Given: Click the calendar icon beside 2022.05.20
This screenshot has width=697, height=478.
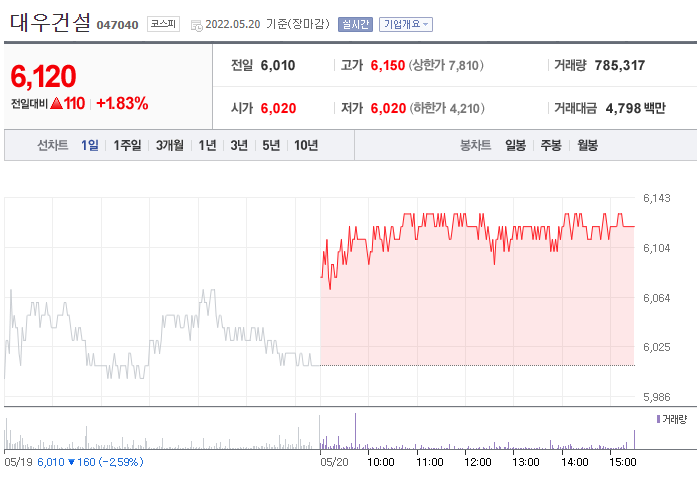Looking at the screenshot, I should 196,26.
